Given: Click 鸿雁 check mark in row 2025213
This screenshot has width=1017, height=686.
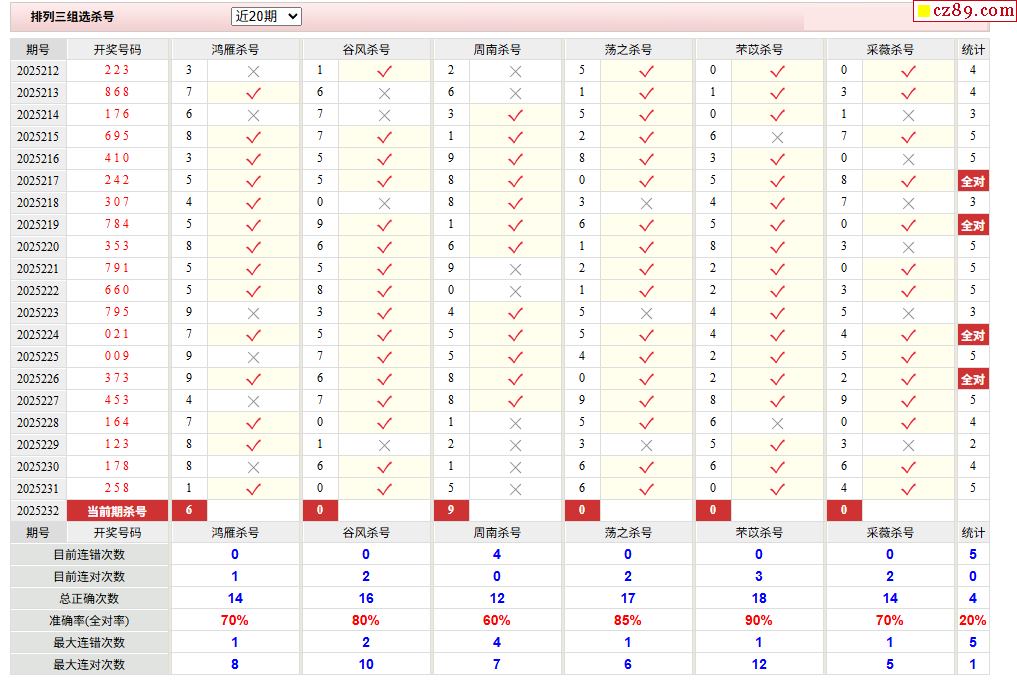Looking at the screenshot, I should pos(254,93).
